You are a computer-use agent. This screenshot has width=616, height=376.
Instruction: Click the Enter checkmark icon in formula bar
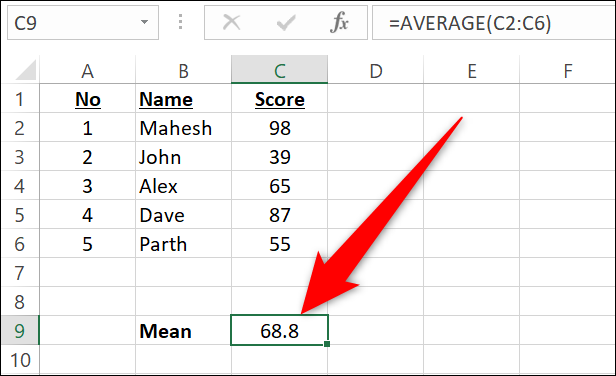pos(286,22)
